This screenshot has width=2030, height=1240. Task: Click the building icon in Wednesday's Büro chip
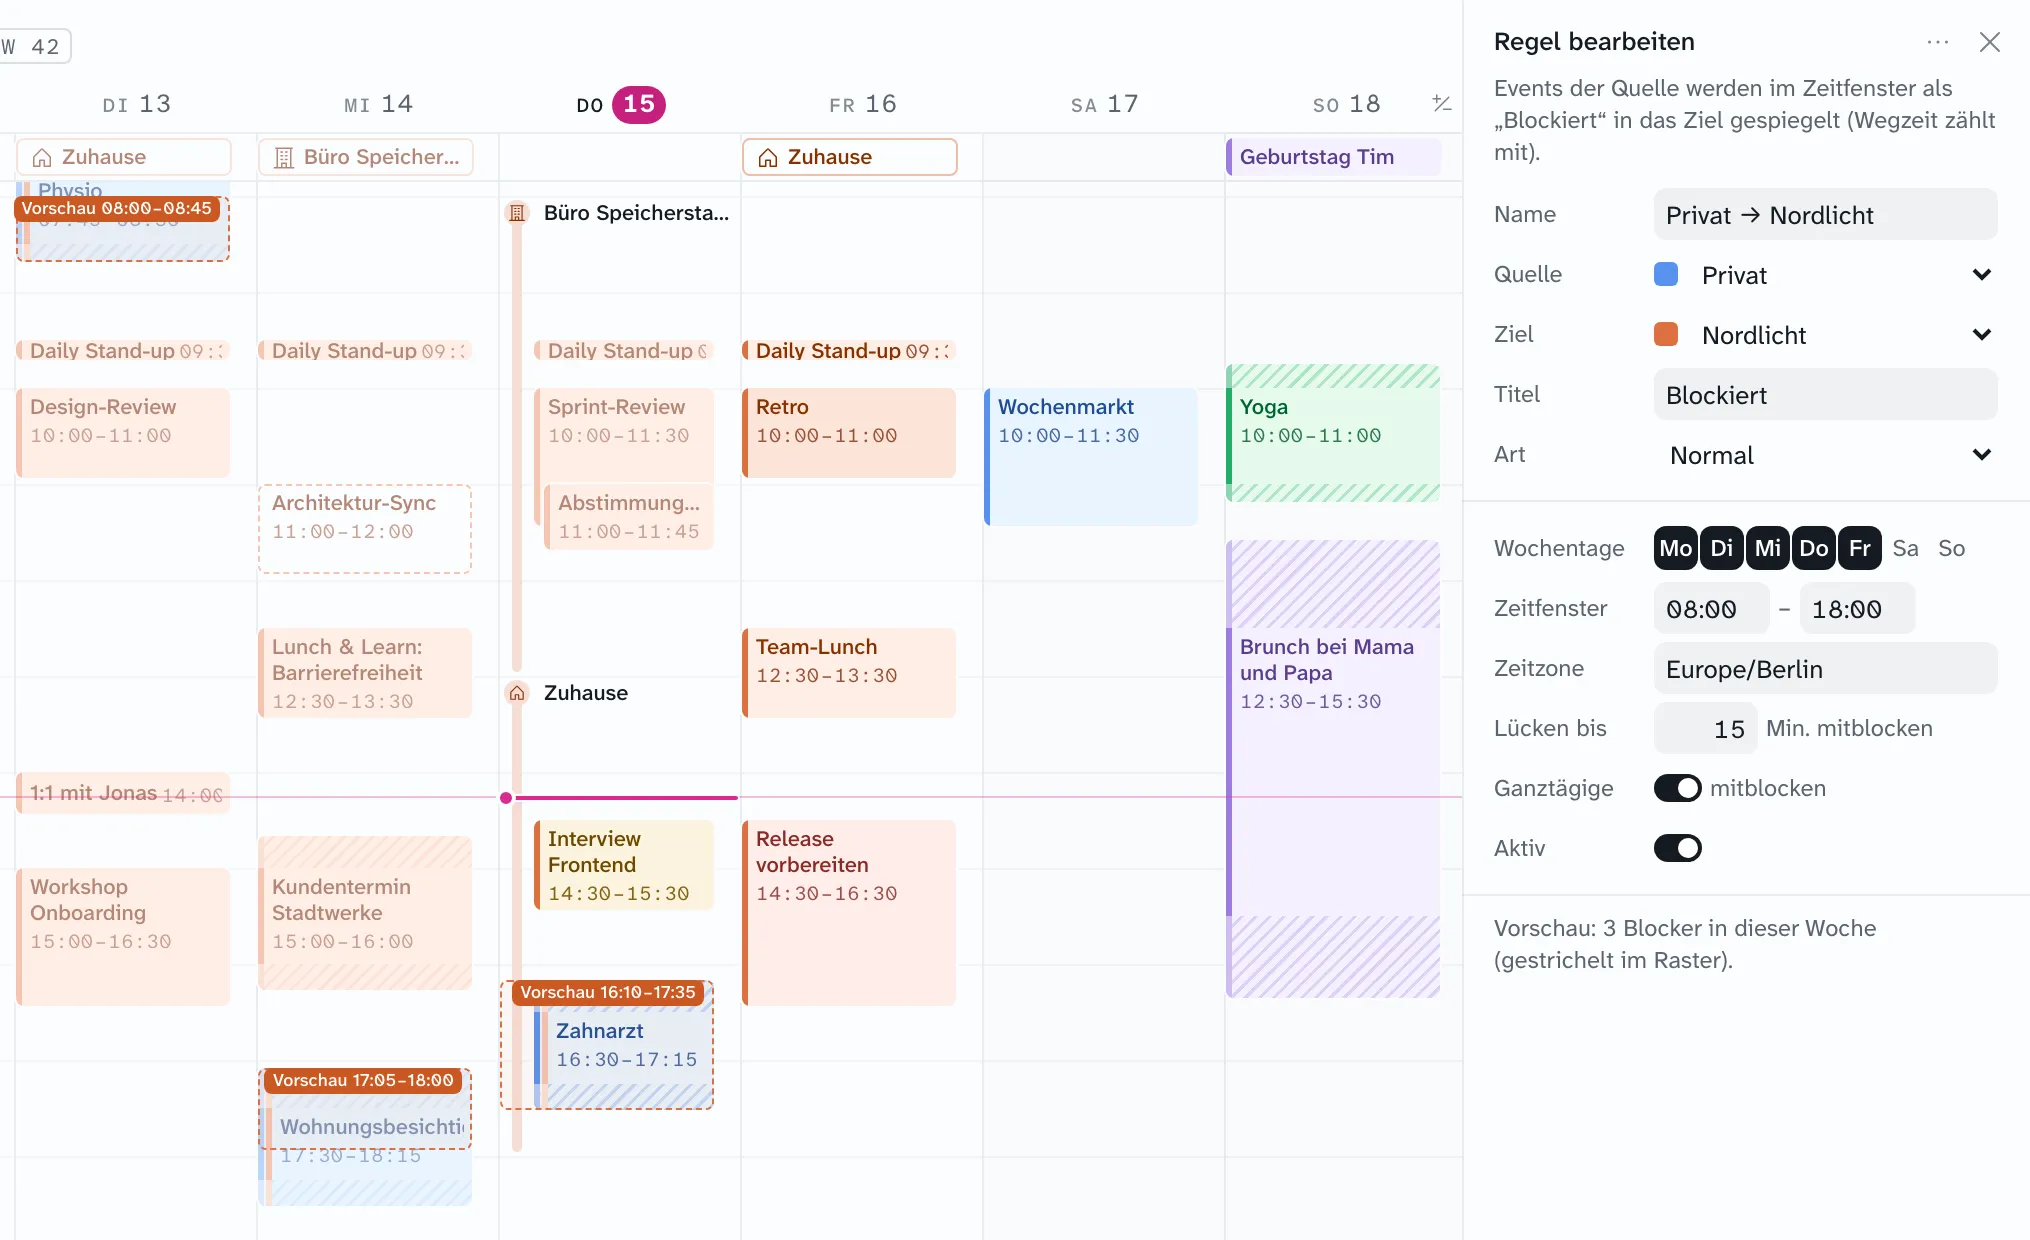[x=284, y=157]
